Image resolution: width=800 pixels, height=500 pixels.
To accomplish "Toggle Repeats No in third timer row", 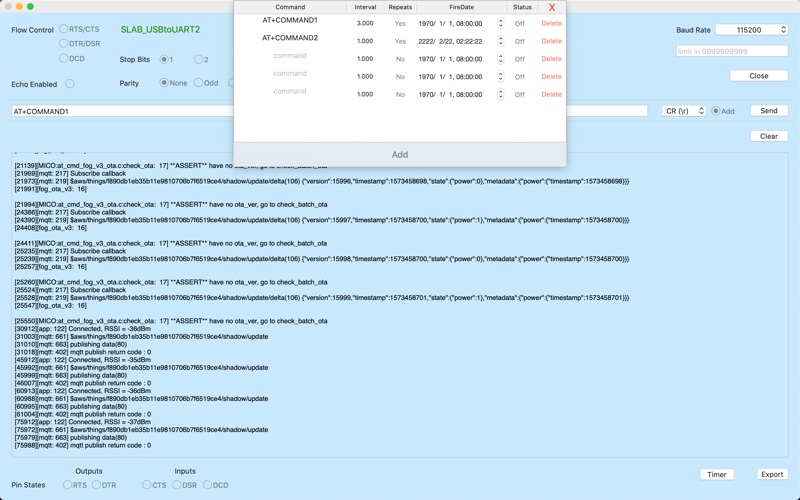I will coord(400,59).
